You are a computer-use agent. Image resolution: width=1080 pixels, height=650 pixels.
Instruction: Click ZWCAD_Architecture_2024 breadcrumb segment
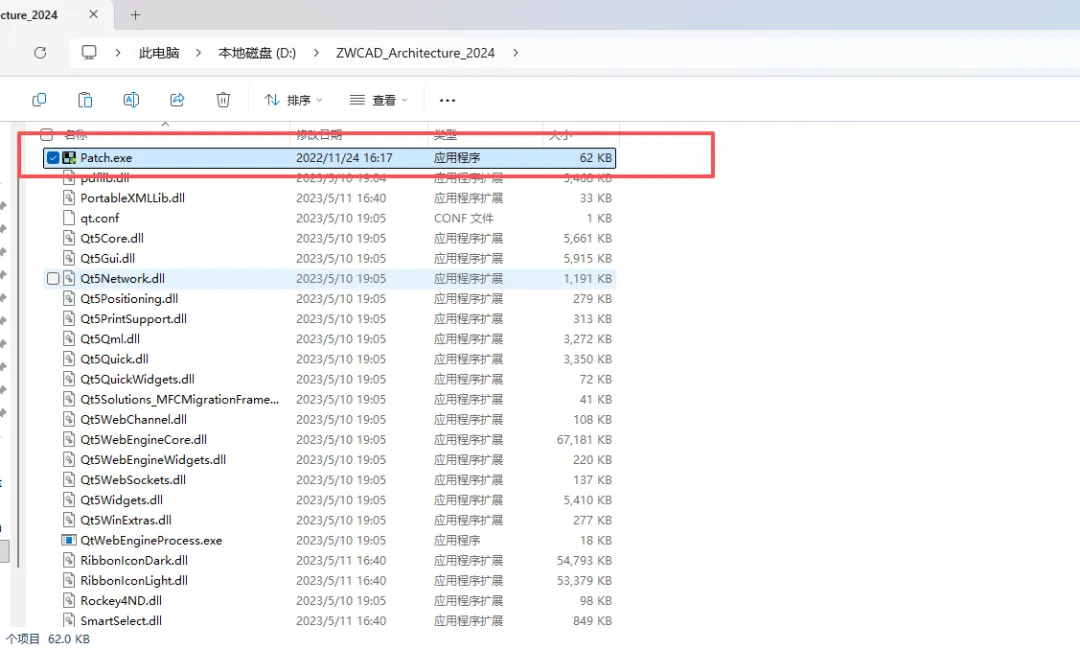(x=415, y=53)
